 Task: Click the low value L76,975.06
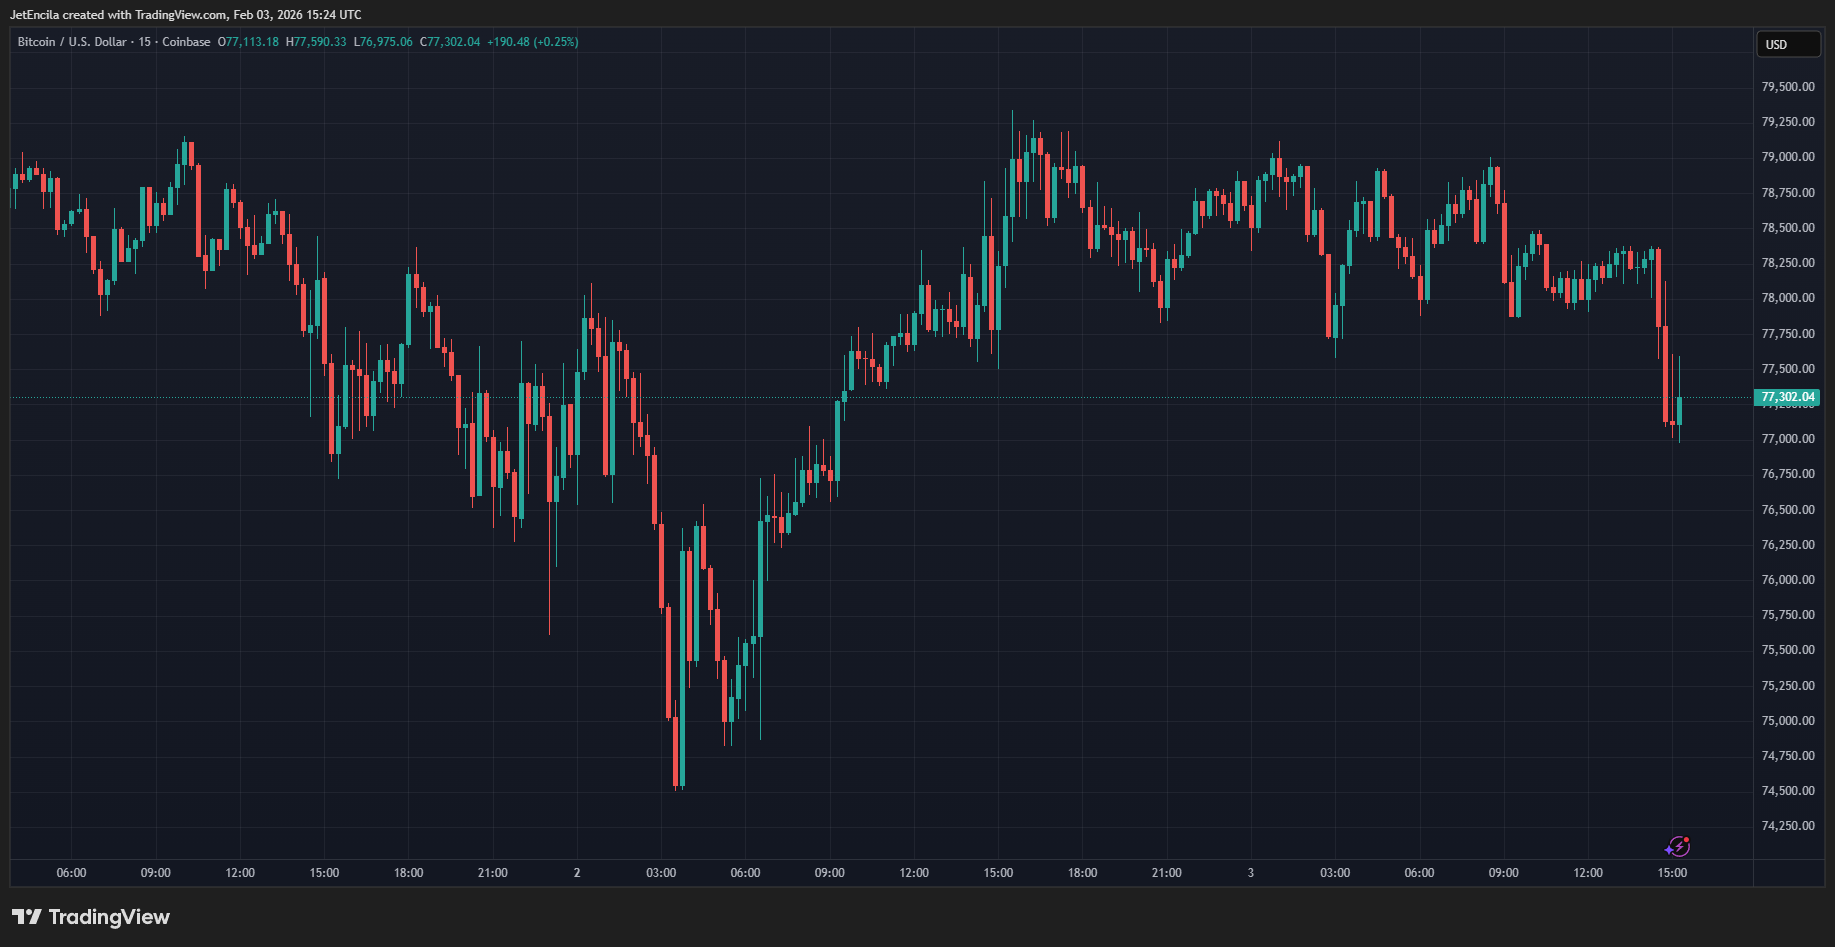coord(383,42)
